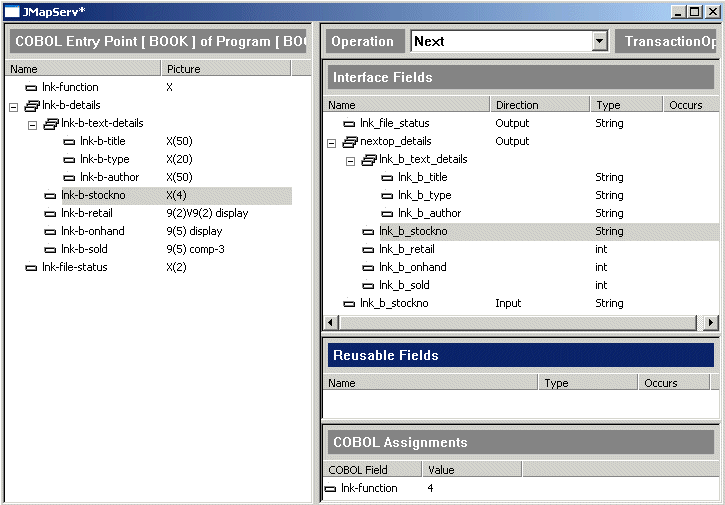Click the field icon in COBOL Assignments row
Viewport: 725px width, 505px height.
[x=331, y=489]
